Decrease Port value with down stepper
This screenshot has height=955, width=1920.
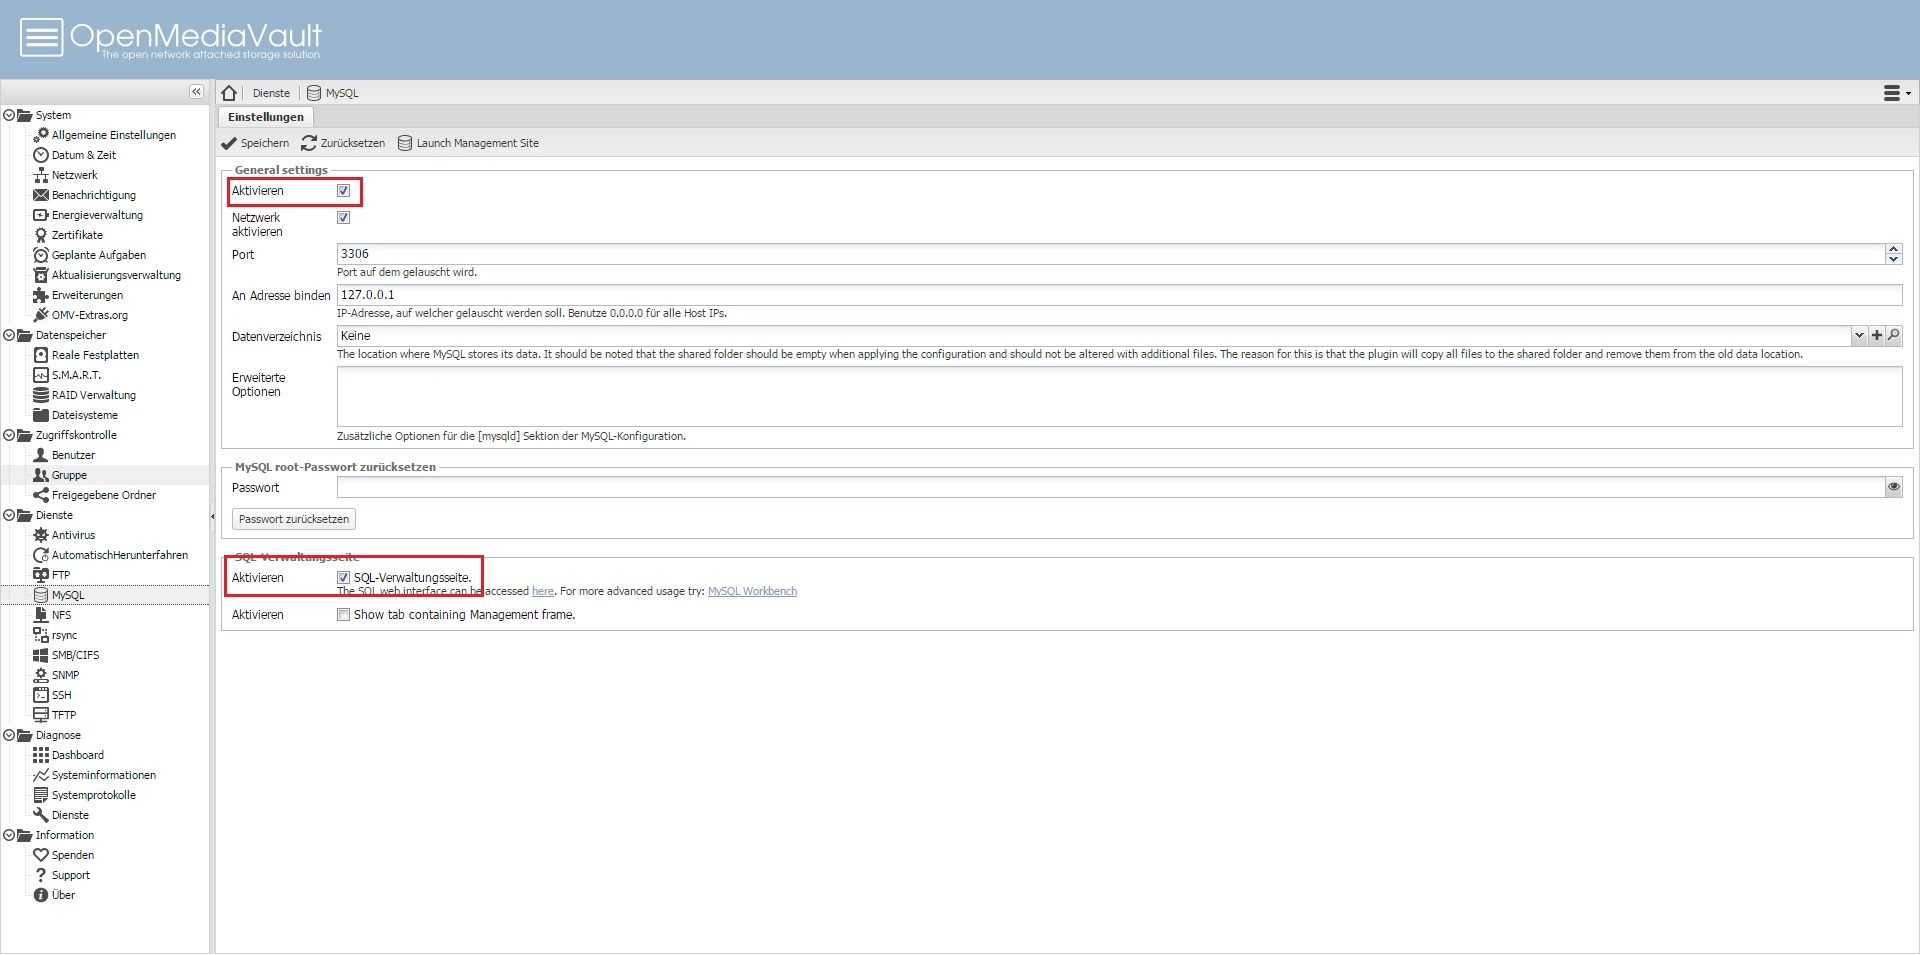(x=1893, y=259)
